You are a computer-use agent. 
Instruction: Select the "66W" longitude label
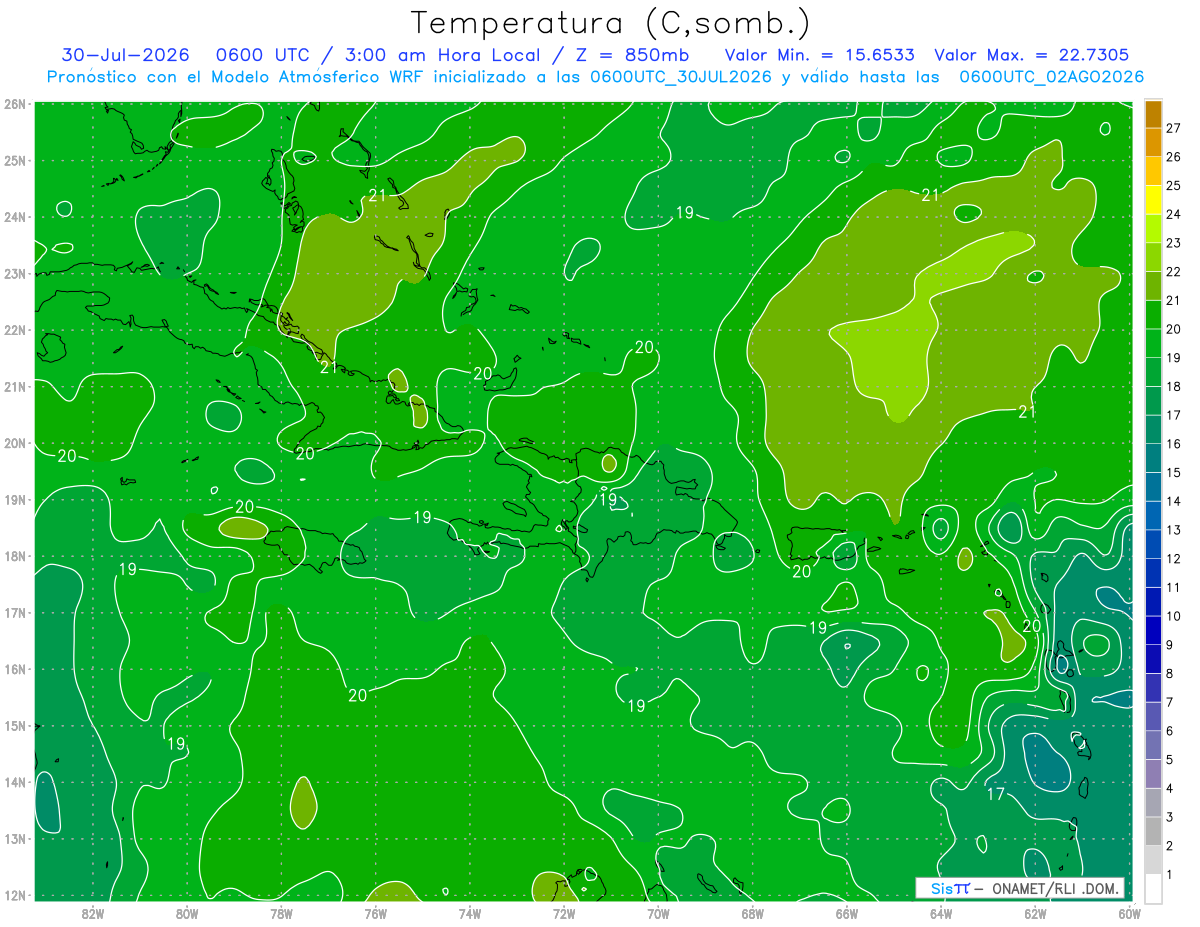pyautogui.click(x=846, y=913)
